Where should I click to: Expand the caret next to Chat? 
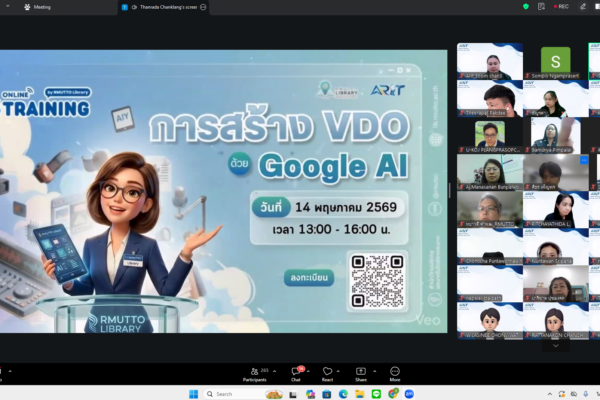[308, 371]
